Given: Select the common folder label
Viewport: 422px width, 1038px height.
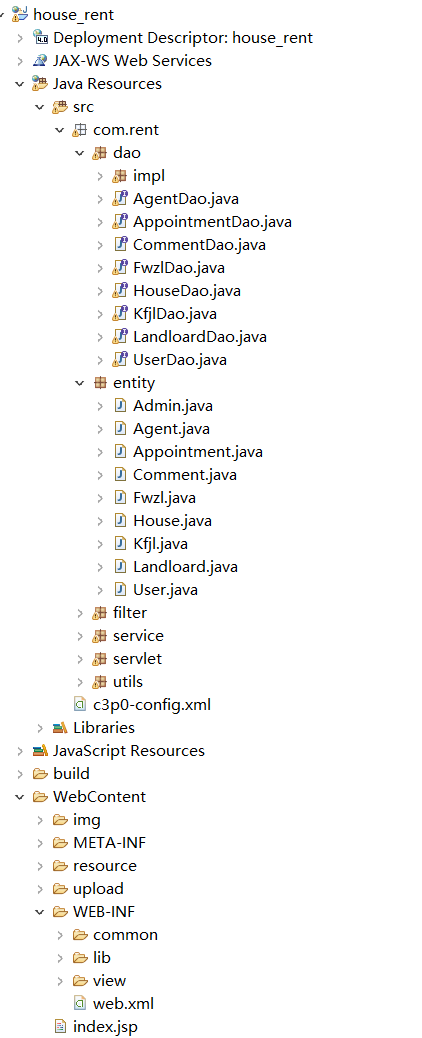Looking at the screenshot, I should tap(125, 935).
